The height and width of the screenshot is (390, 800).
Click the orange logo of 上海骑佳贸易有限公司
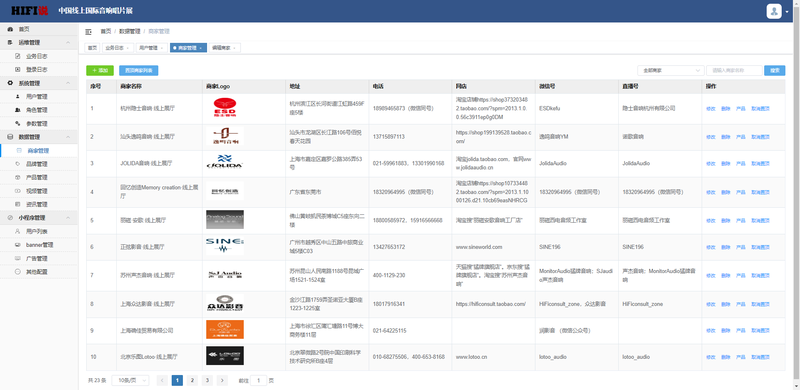coord(224,330)
